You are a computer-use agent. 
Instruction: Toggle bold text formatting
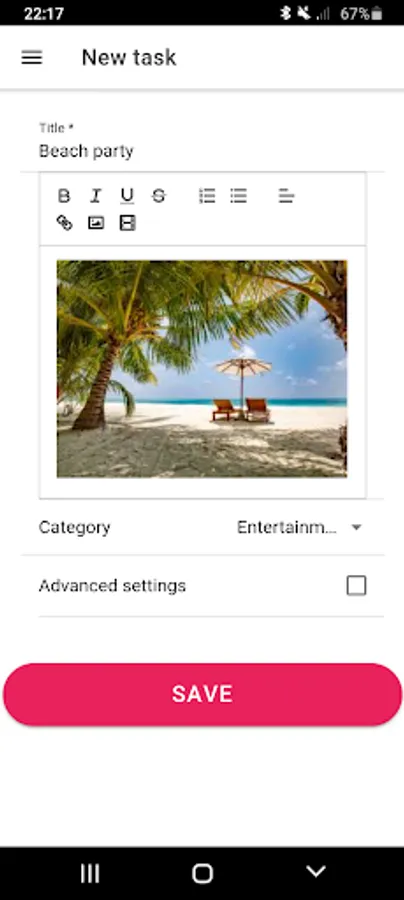click(x=64, y=196)
